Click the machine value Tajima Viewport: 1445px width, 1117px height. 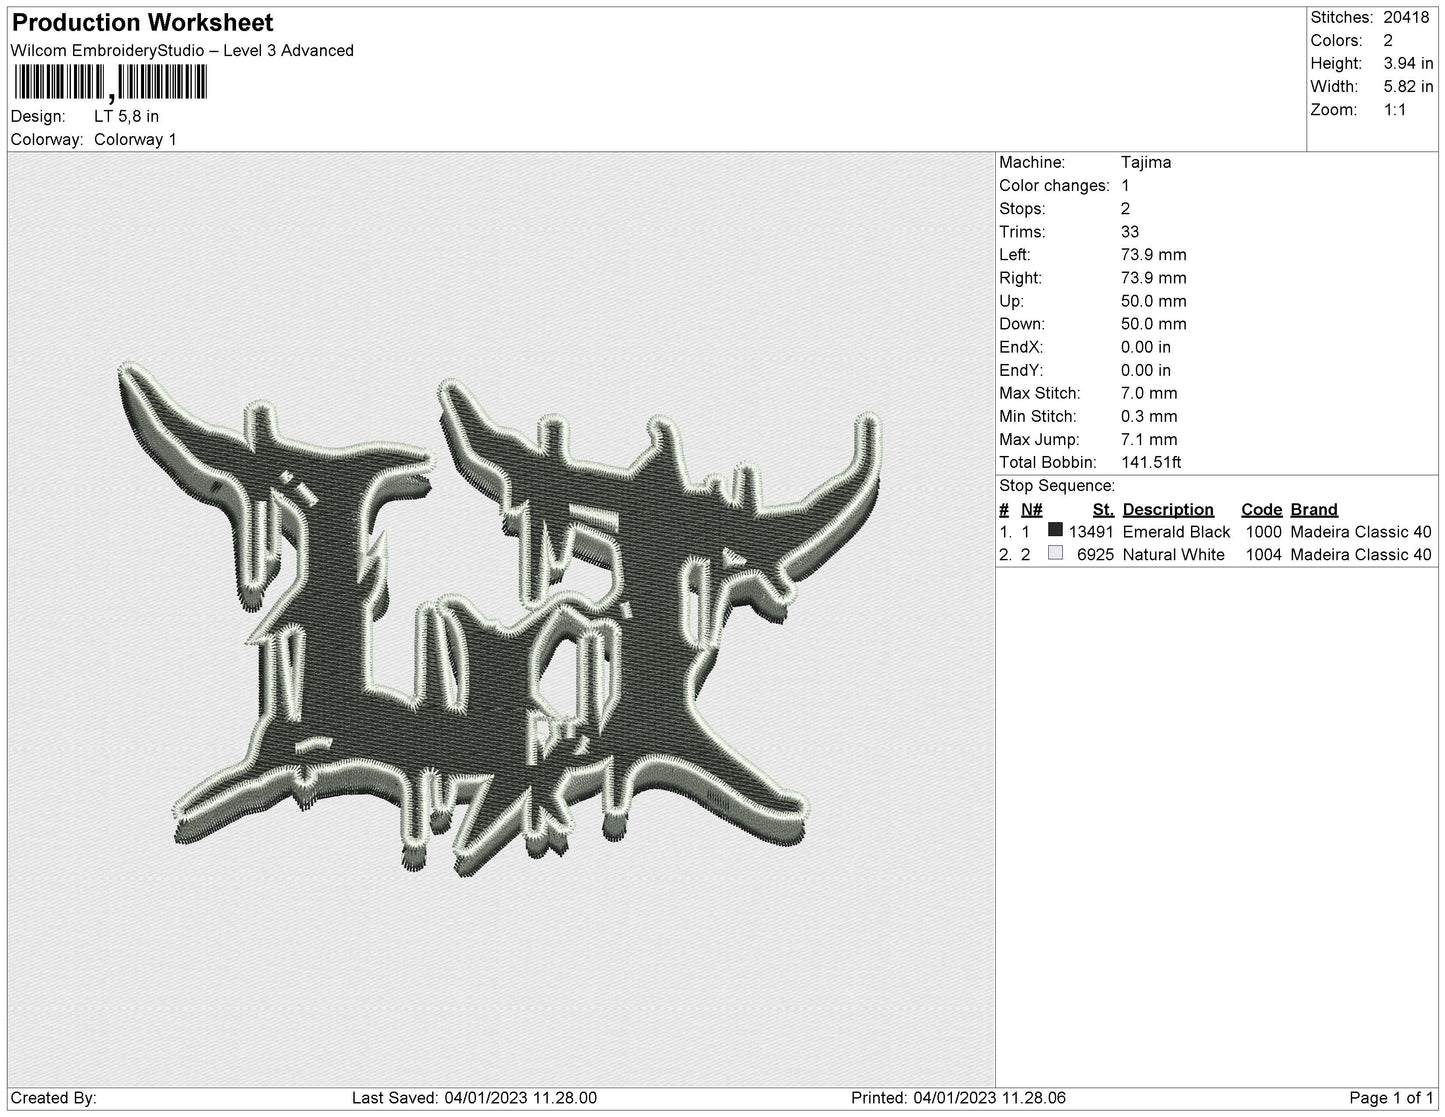click(1146, 162)
